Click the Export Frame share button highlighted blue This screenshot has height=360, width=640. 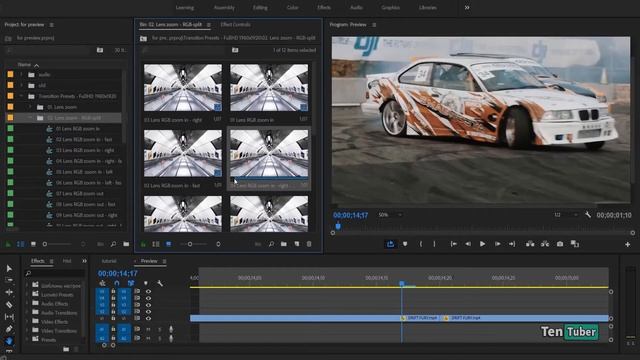point(390,244)
